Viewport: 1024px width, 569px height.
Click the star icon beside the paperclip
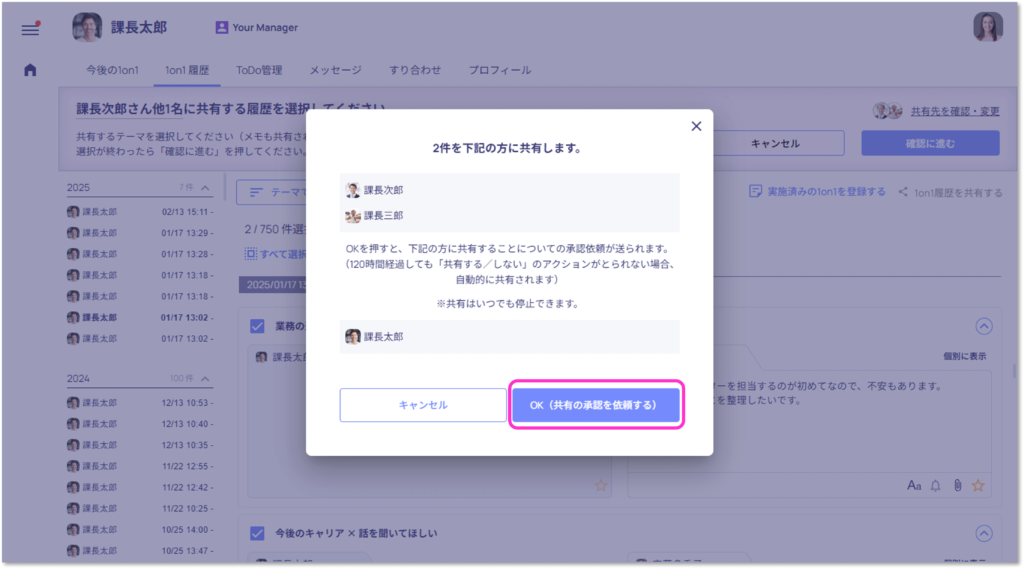(978, 485)
